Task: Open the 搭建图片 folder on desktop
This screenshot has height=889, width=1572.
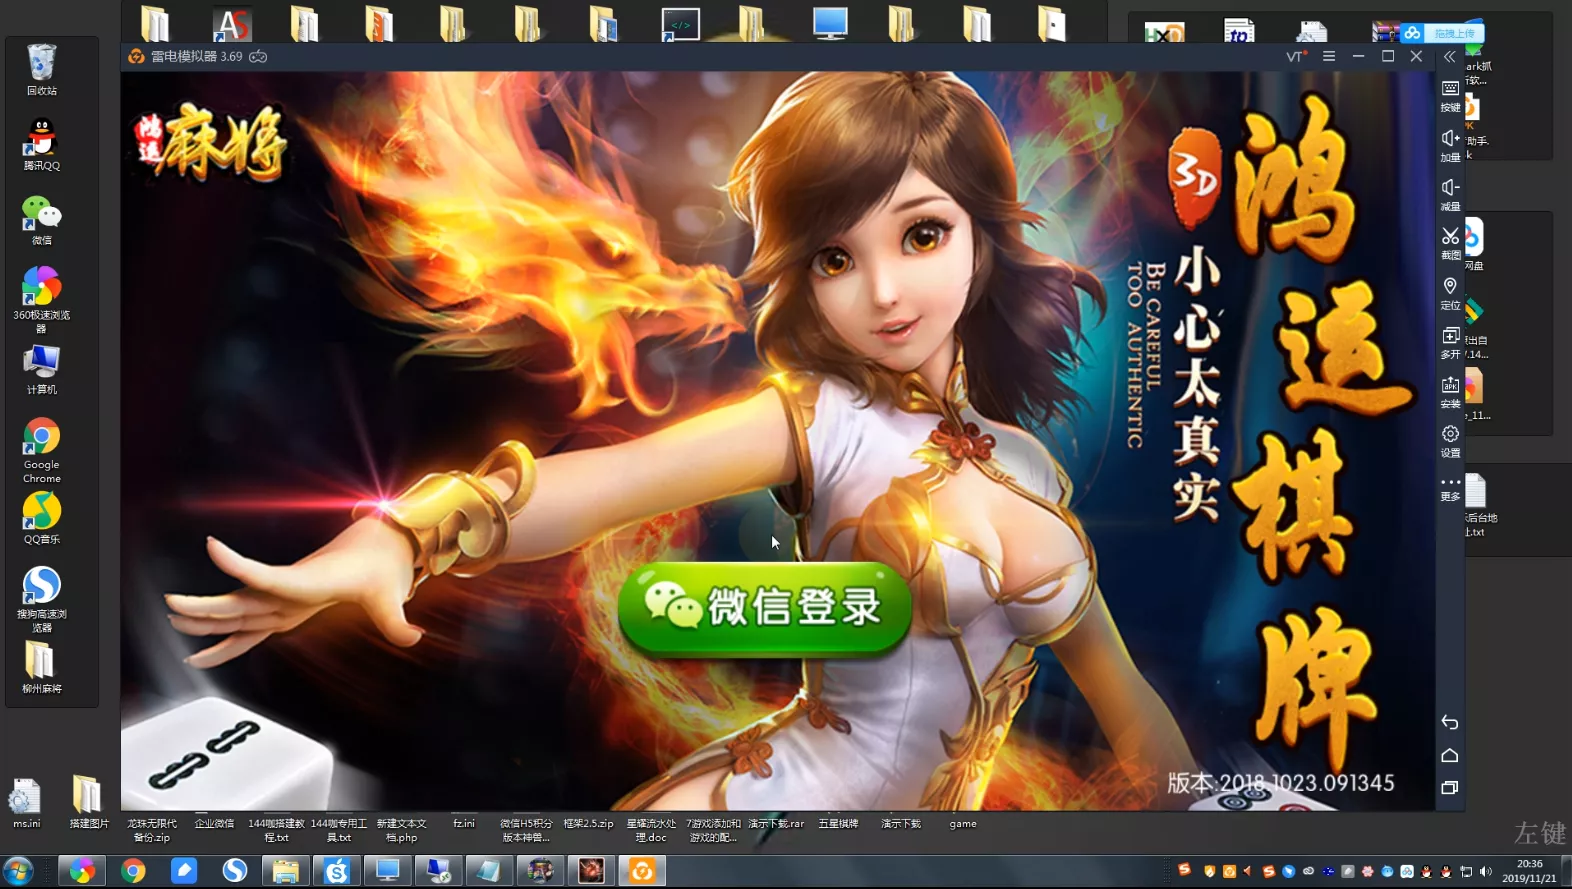Action: 89,803
